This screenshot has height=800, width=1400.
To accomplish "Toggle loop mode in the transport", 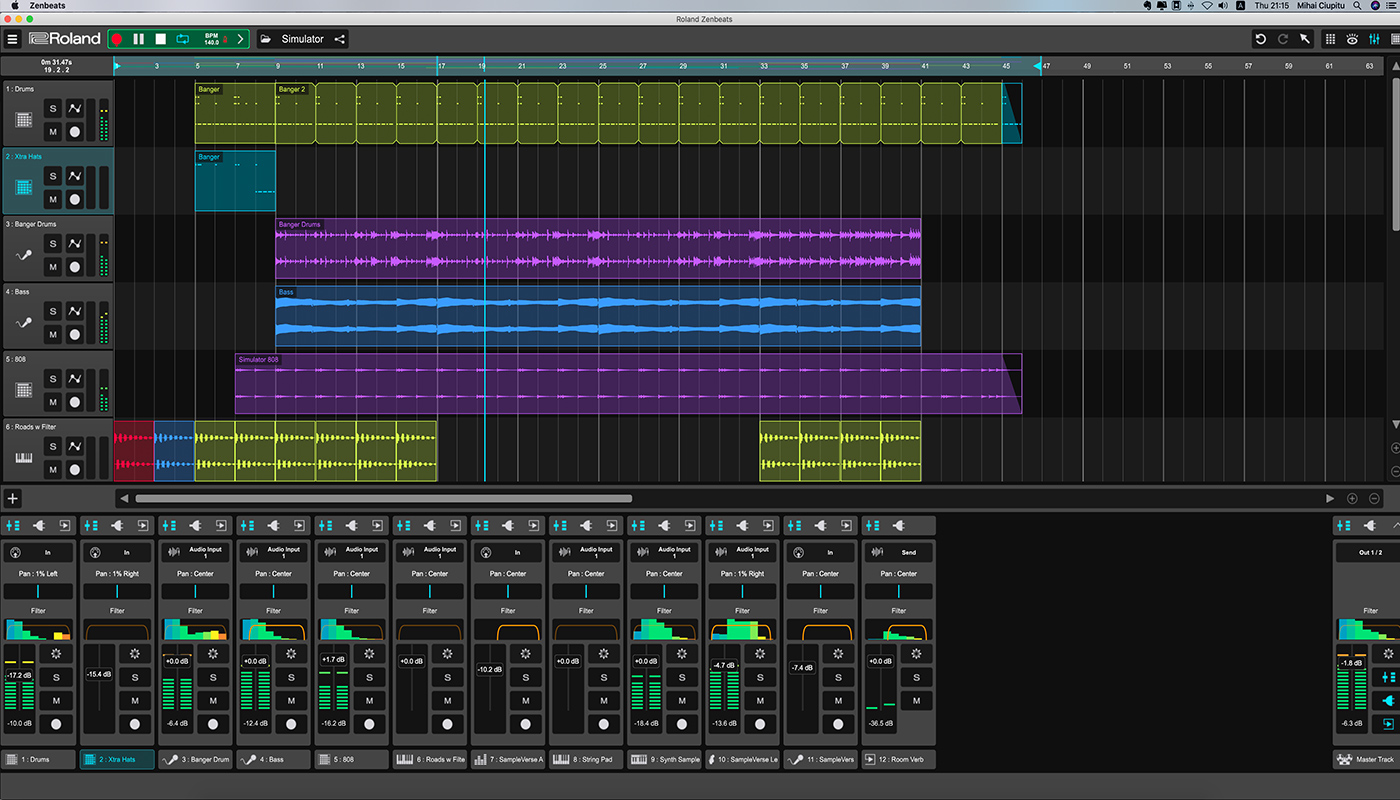I will (x=183, y=39).
